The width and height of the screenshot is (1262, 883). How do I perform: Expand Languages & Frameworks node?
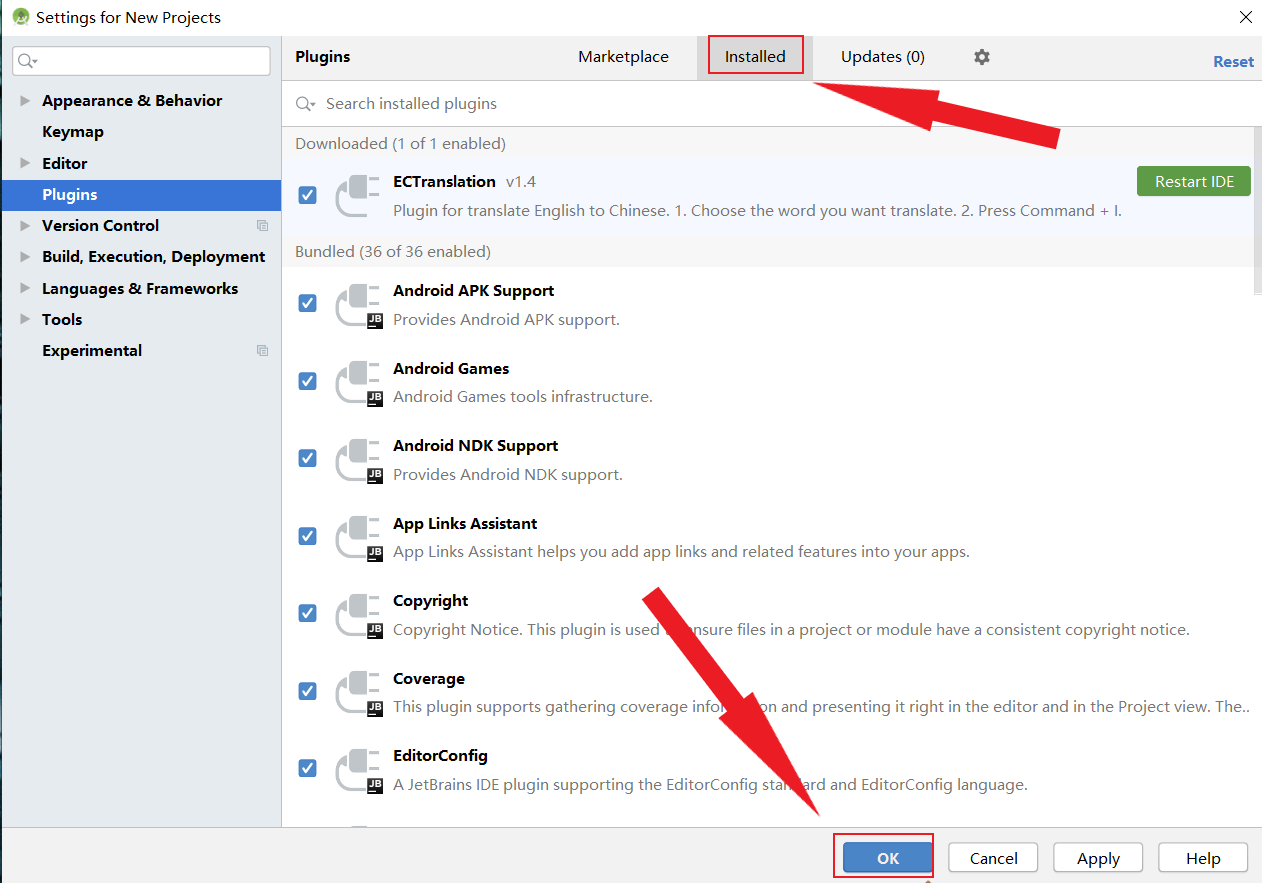pyautogui.click(x=25, y=288)
